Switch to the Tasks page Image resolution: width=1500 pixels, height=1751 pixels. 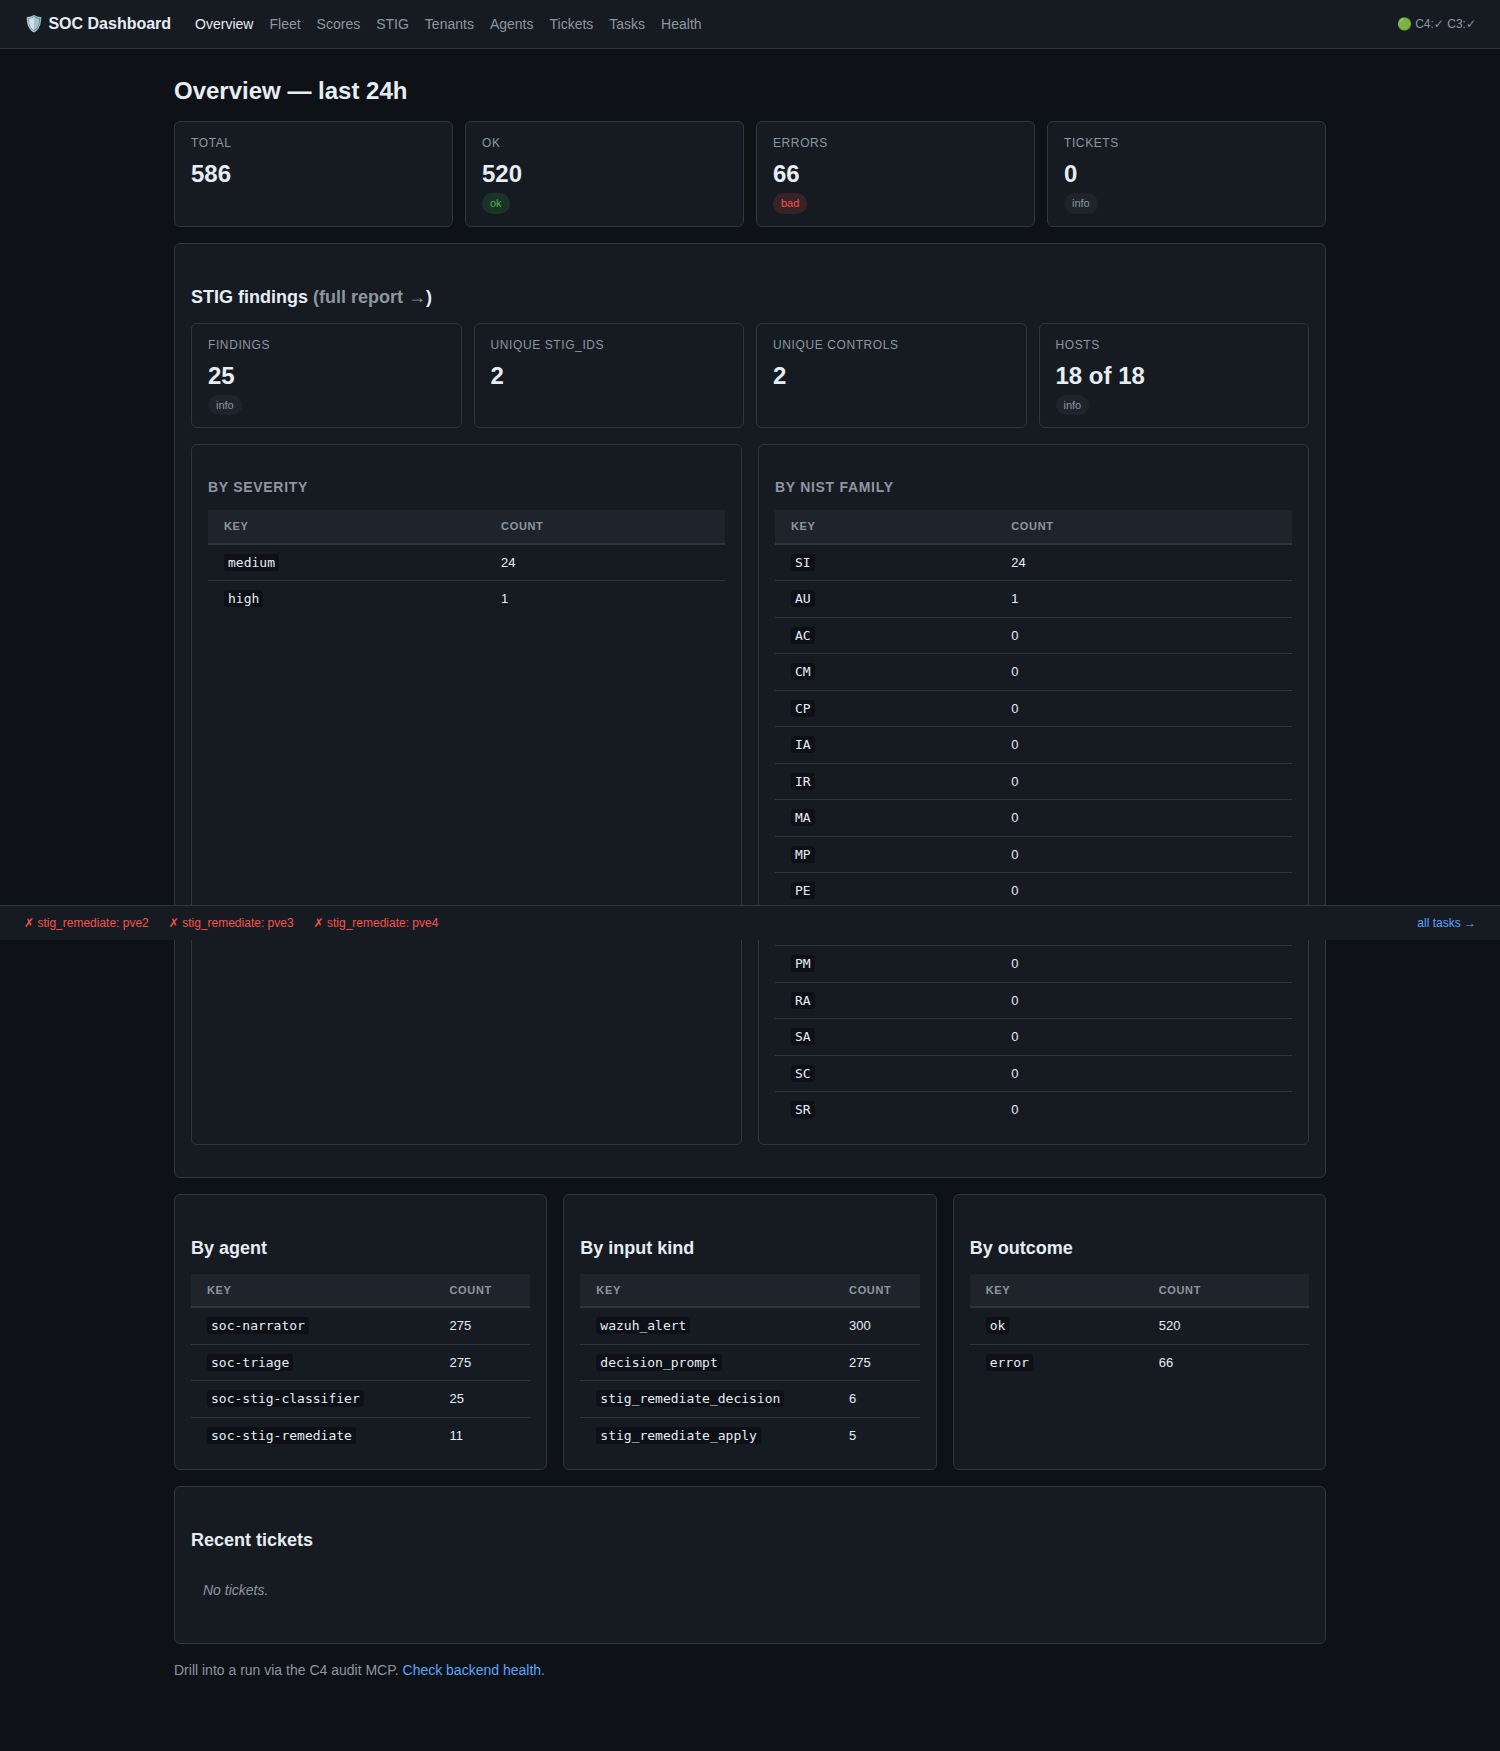point(627,24)
